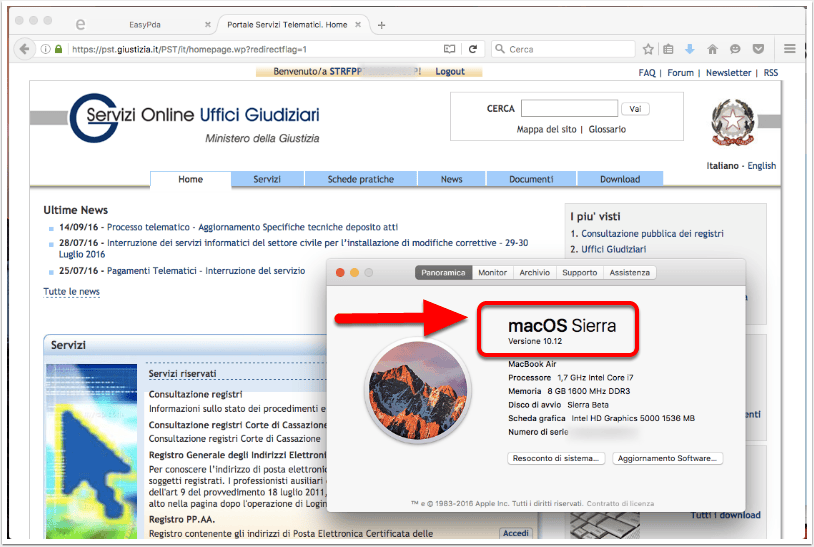Switch to the EasyPda browser tab
The height and width of the screenshot is (547, 814).
(145, 25)
